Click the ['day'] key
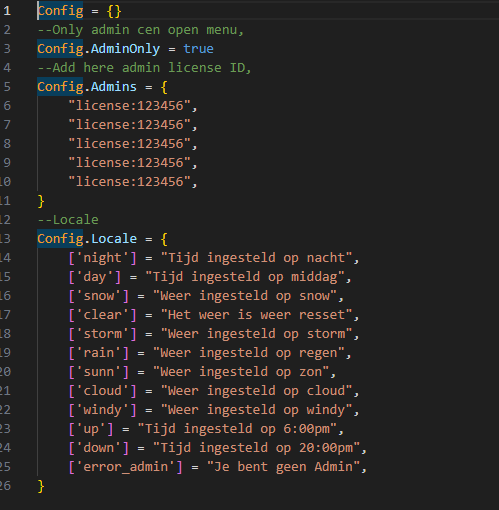 pyautogui.click(x=95, y=277)
